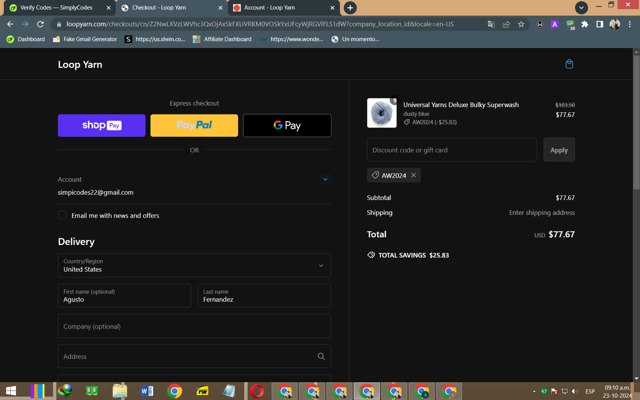Remove the AW2024 discount code tag

[413, 175]
